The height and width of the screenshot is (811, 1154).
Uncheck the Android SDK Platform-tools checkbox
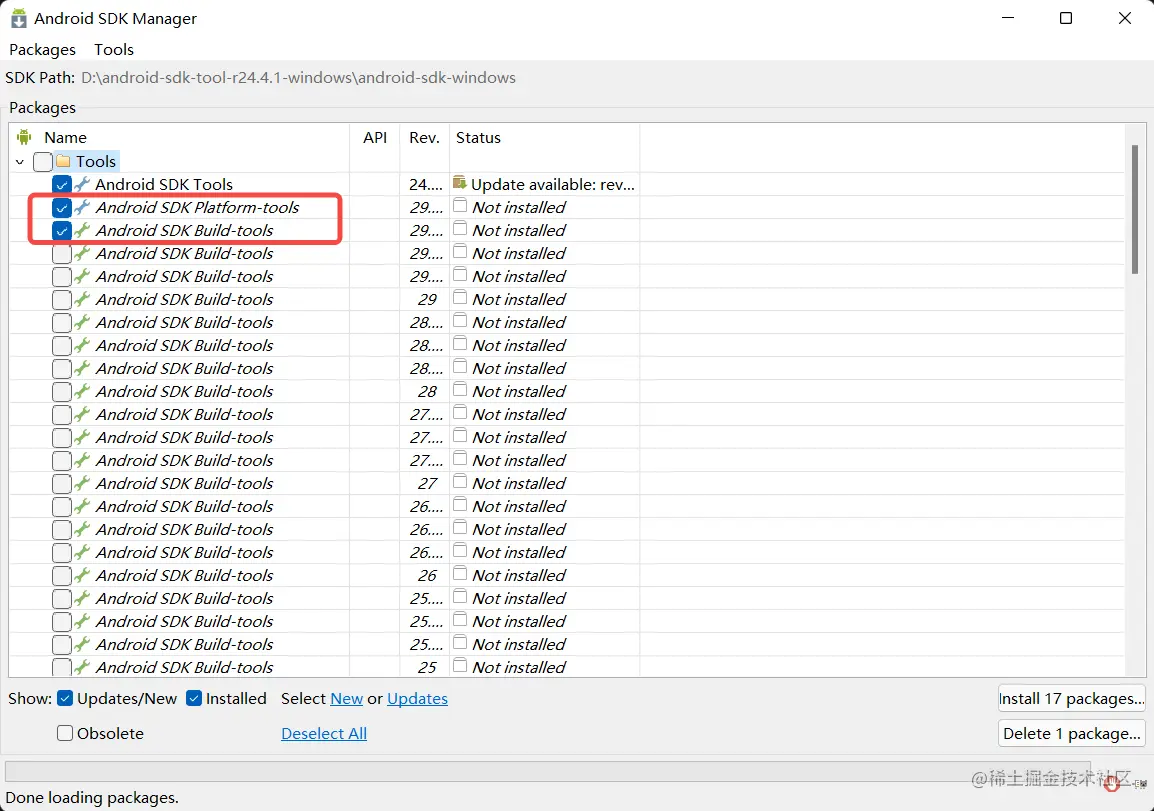tap(62, 208)
